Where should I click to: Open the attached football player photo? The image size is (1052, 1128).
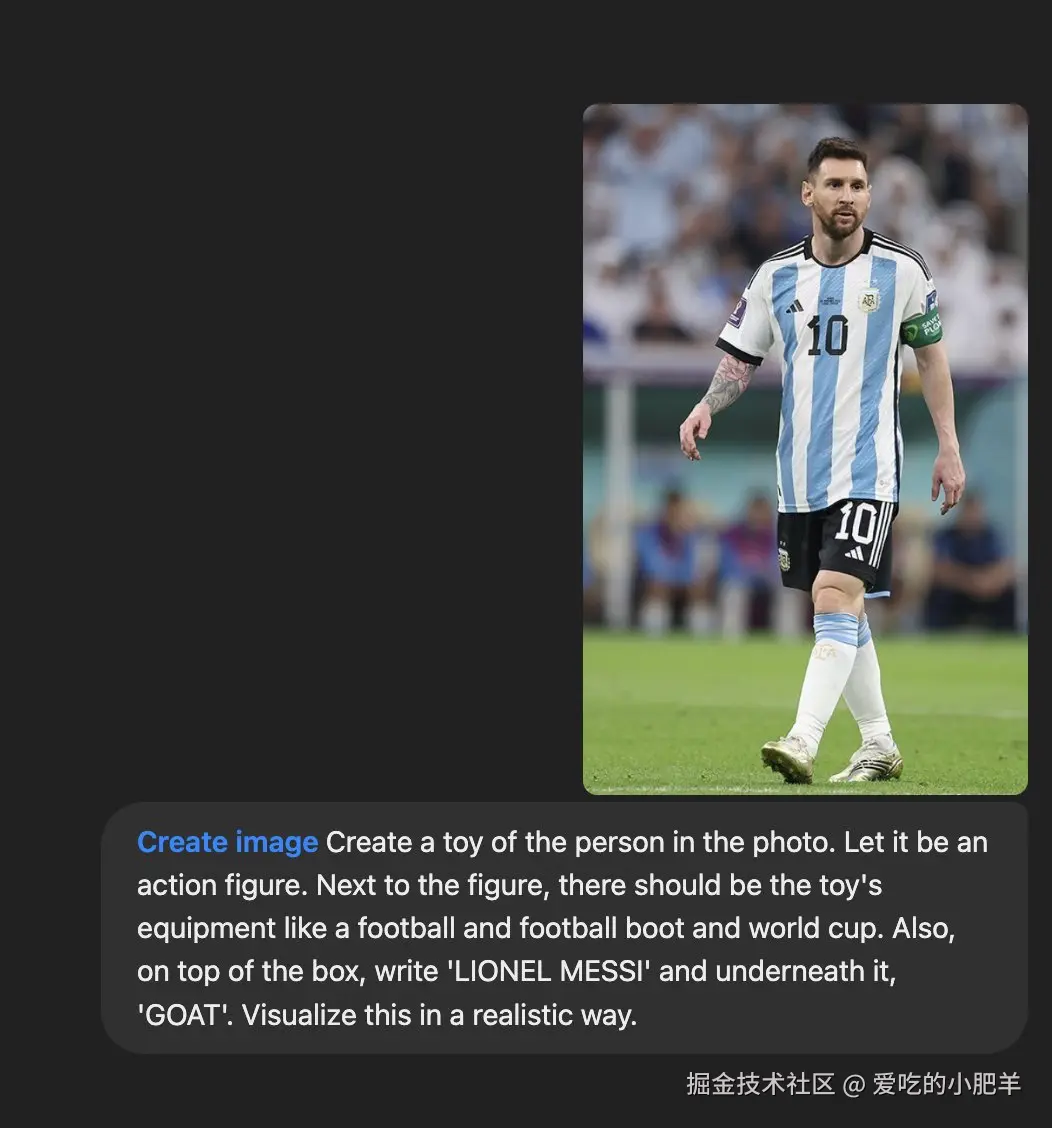click(805, 449)
